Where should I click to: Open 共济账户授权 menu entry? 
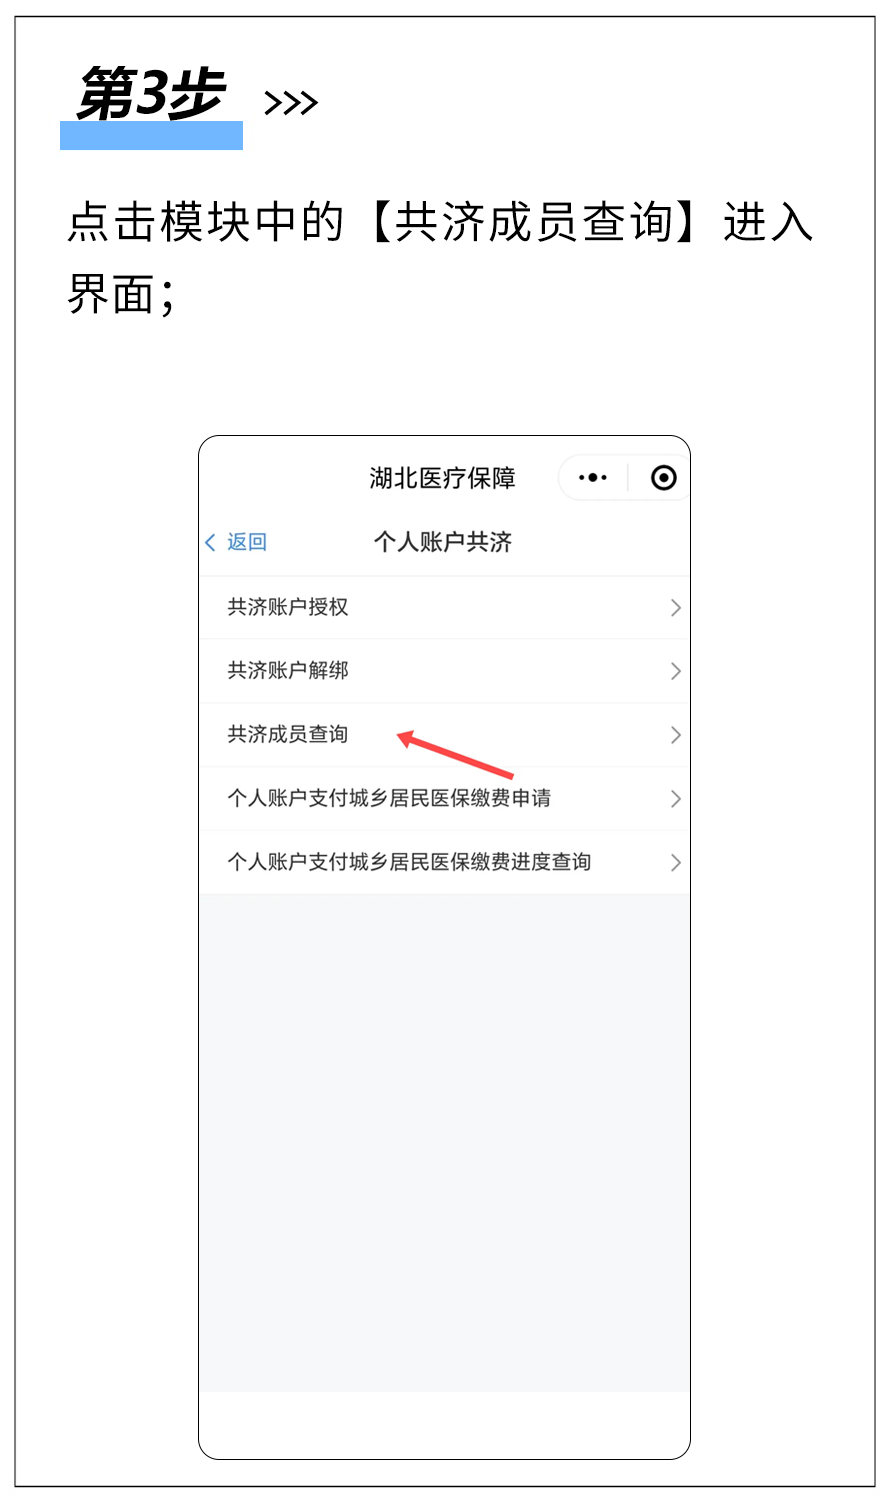[444, 607]
